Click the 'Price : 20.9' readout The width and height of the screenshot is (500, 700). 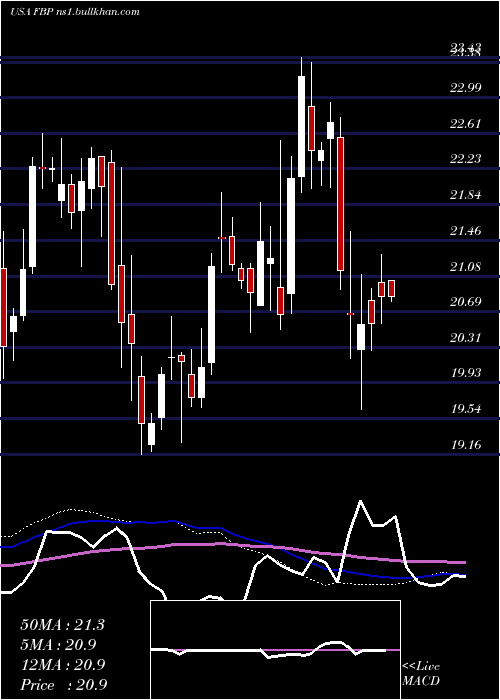[x=63, y=684]
